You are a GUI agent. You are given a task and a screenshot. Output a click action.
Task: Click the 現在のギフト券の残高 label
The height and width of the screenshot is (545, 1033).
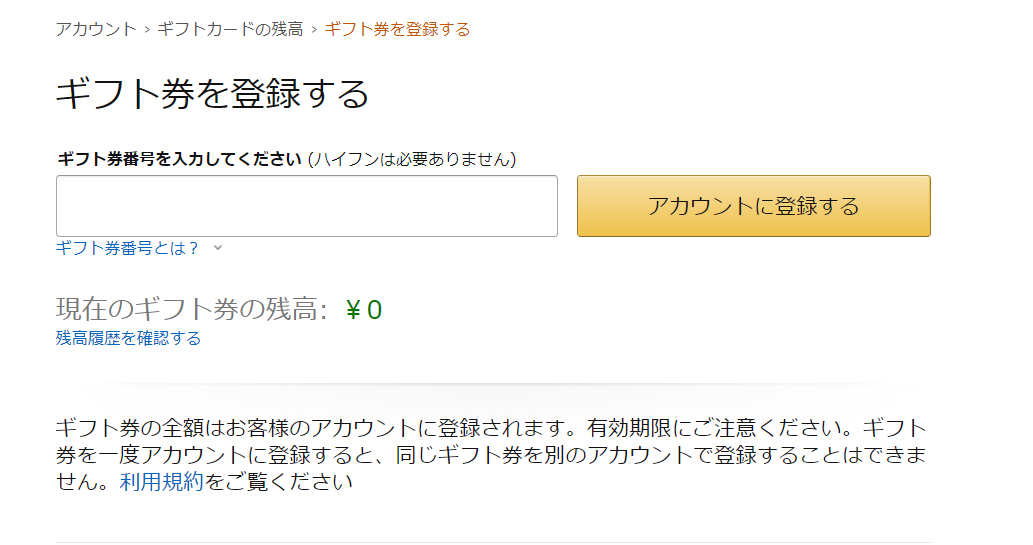(190, 310)
